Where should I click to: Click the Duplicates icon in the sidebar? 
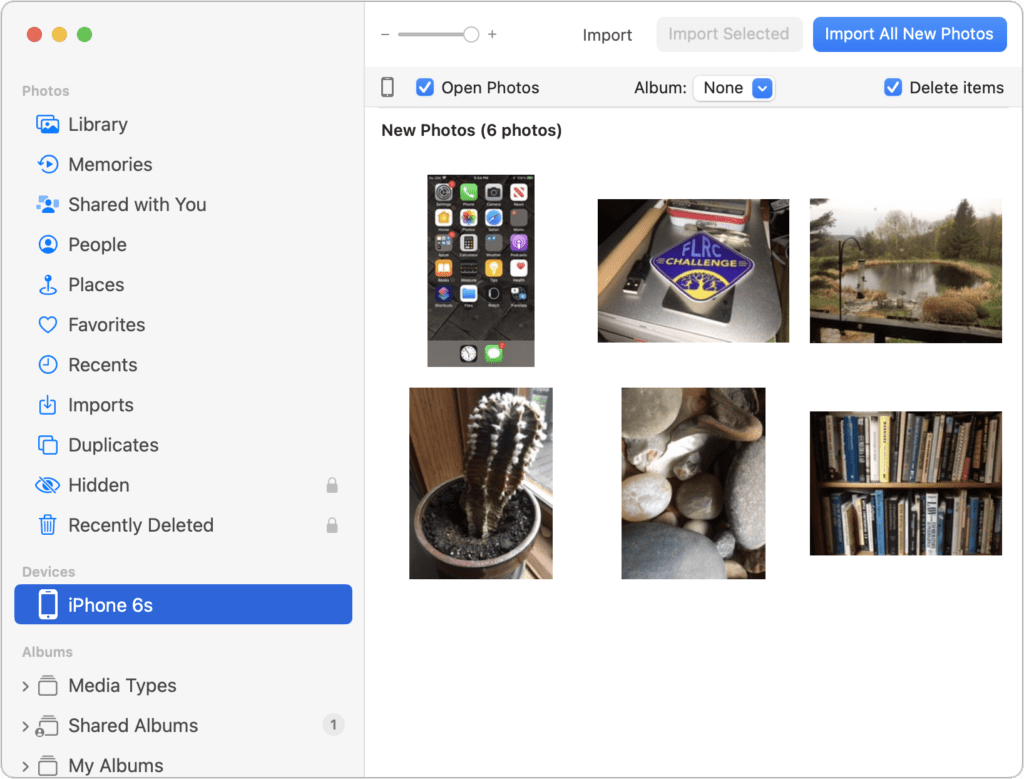tap(47, 445)
